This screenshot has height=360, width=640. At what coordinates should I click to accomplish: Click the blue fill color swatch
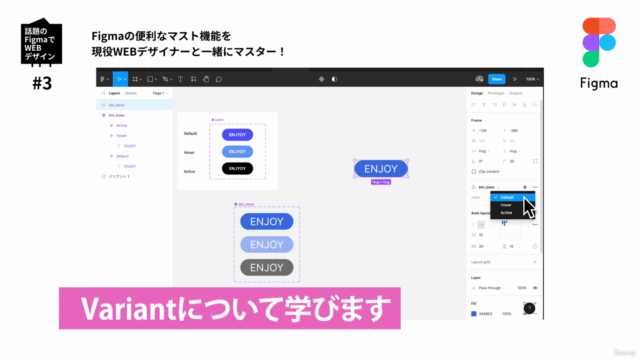(x=474, y=314)
